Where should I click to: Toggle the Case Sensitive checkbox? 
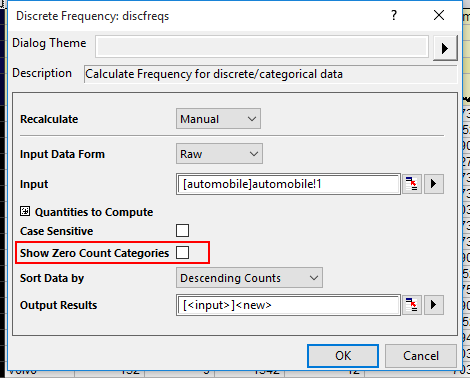tap(182, 231)
